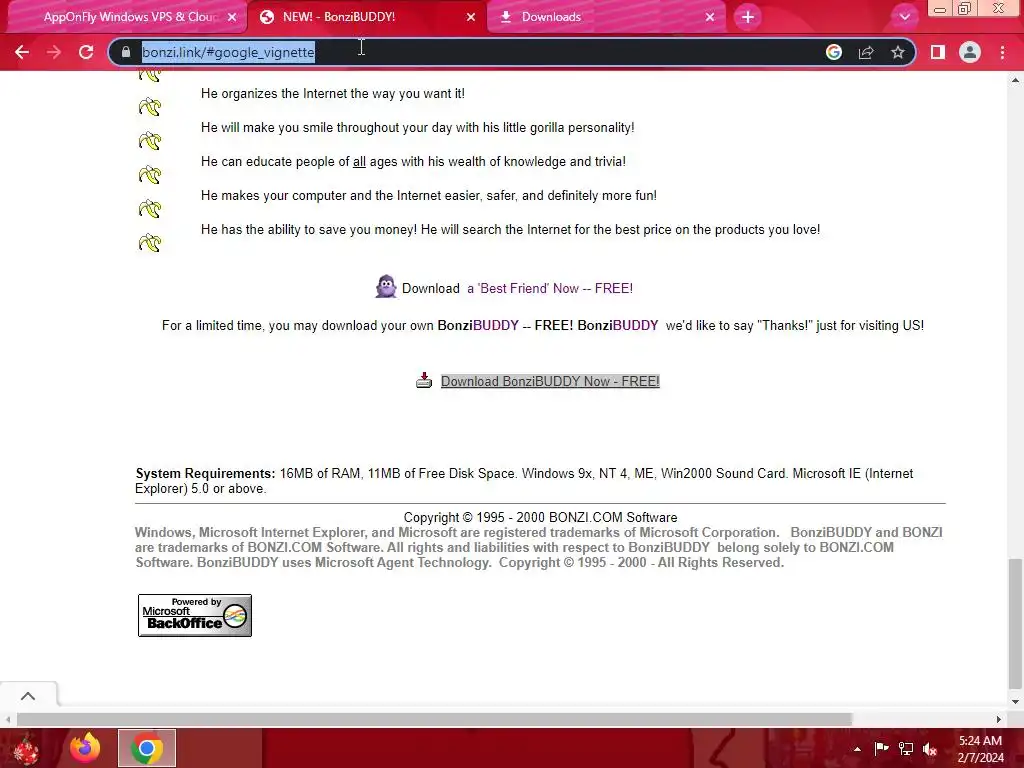Close the BonziBUDDY tab
The width and height of the screenshot is (1024, 768).
tap(471, 18)
